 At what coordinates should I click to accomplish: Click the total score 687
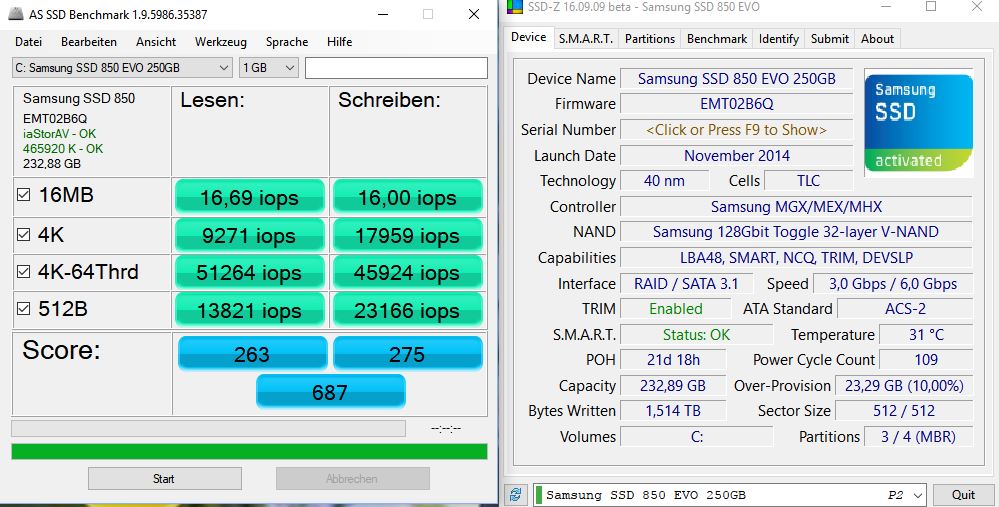click(x=330, y=391)
